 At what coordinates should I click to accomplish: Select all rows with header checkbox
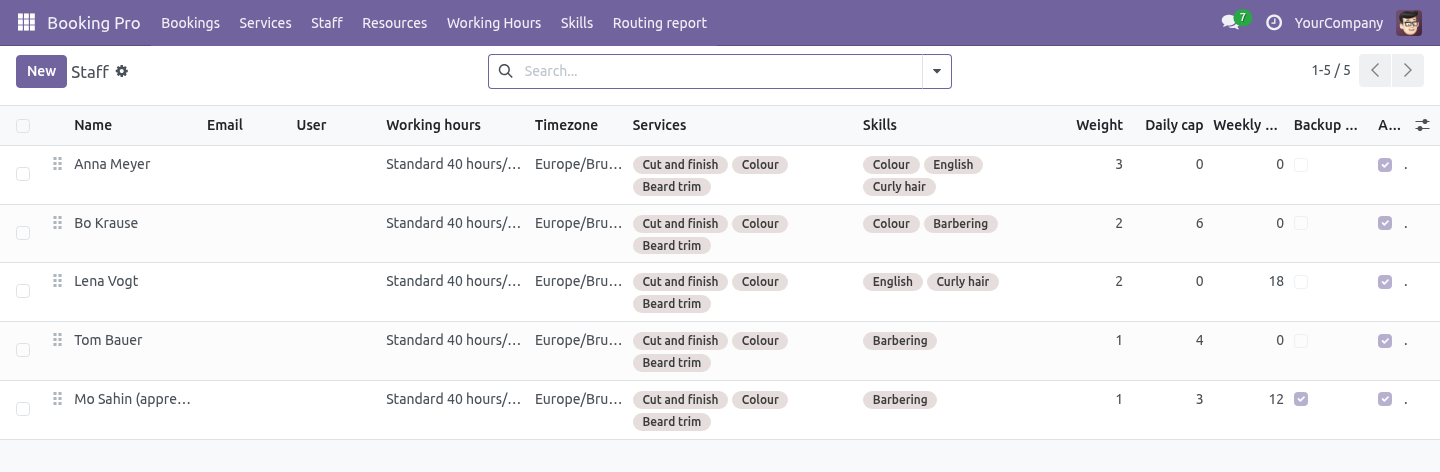coord(23,126)
